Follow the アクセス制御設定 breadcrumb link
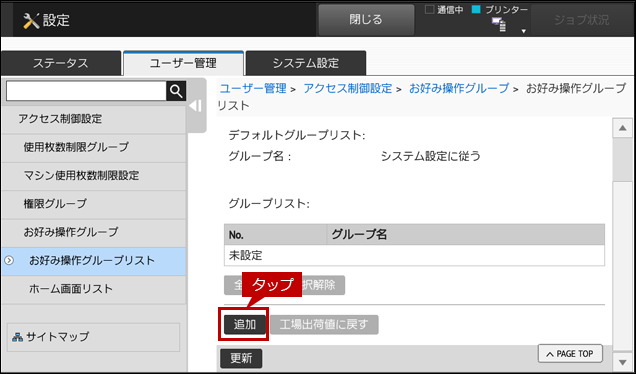Screen dimensions: 636x374 tap(348, 88)
